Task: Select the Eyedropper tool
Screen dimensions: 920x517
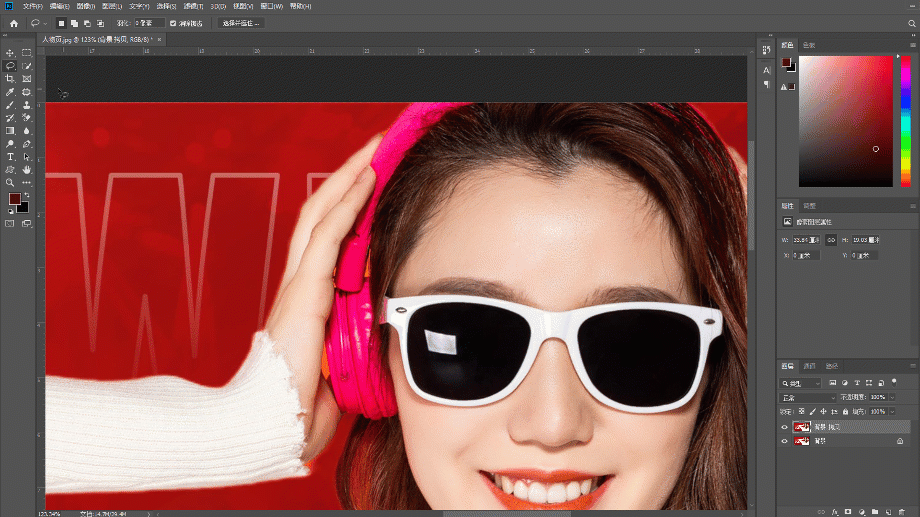Action: click(10, 92)
